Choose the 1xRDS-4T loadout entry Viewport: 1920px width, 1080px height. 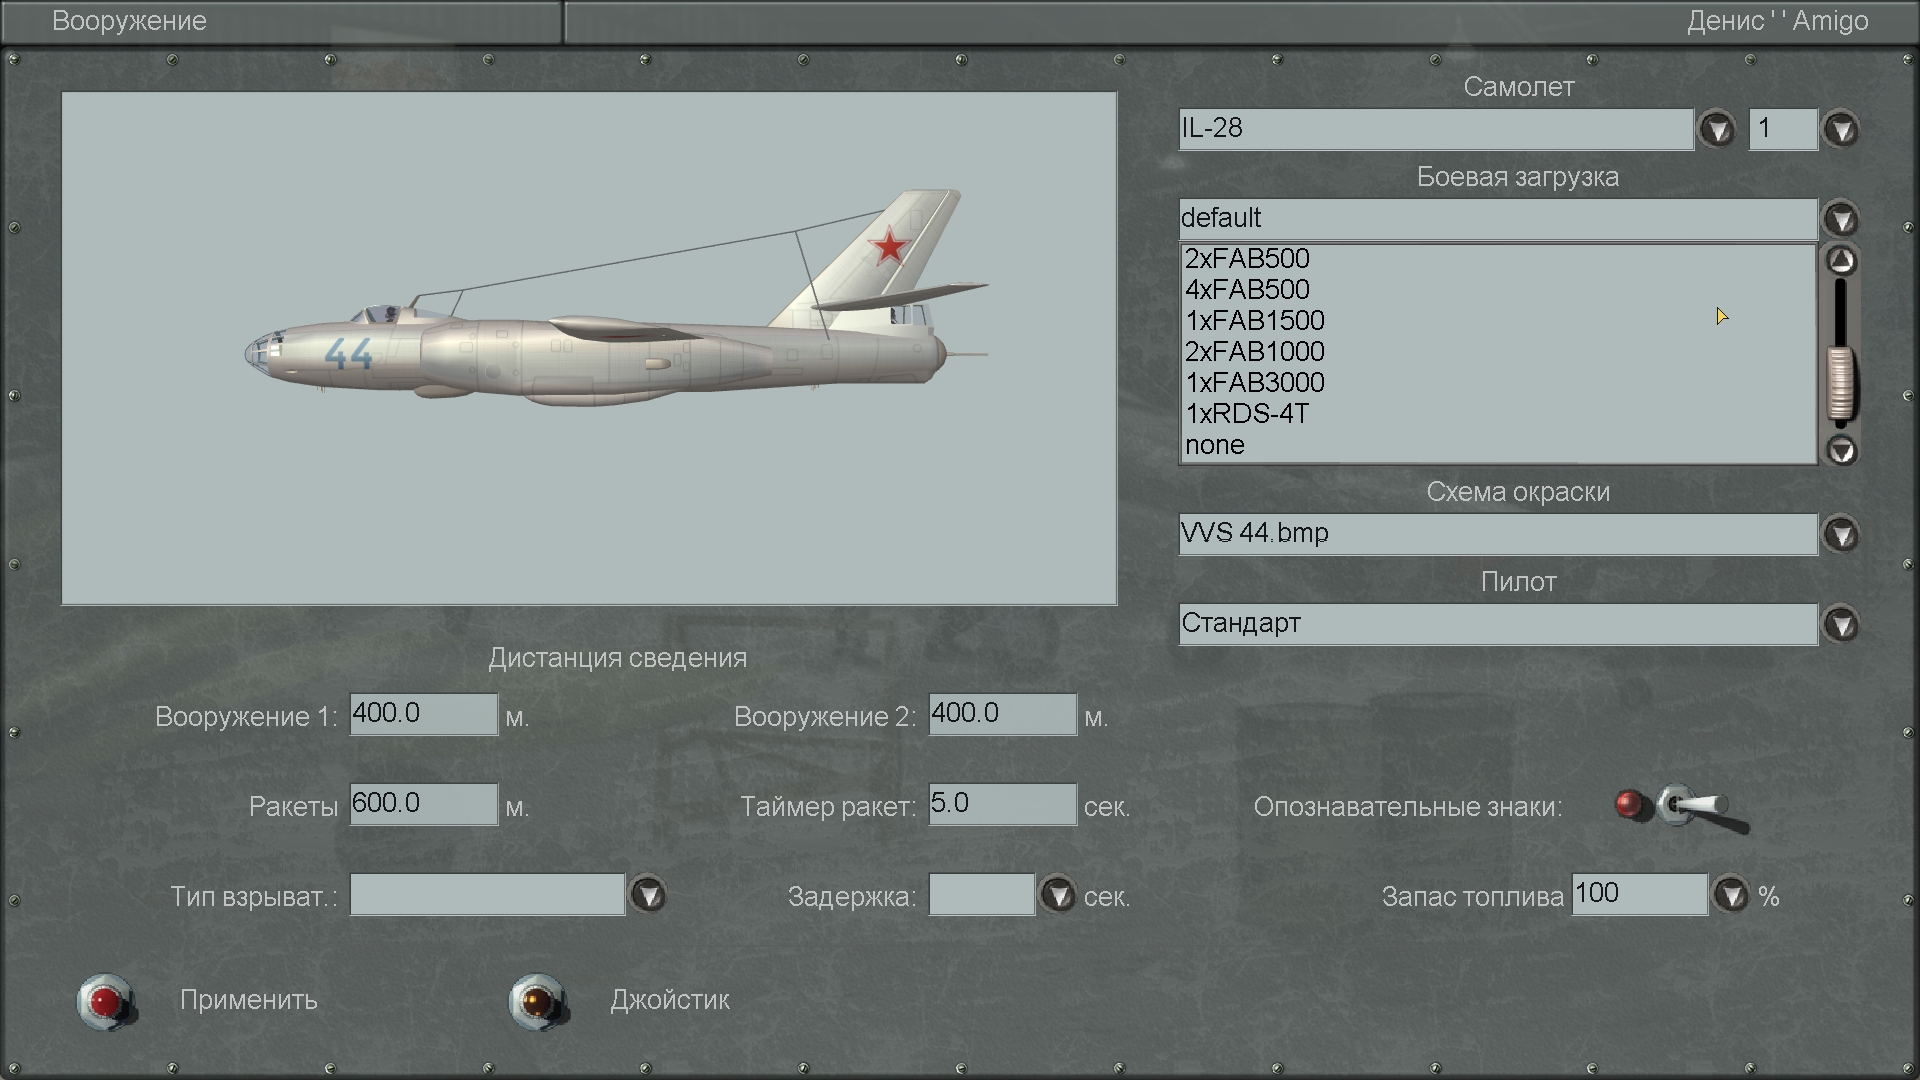[1246, 414]
